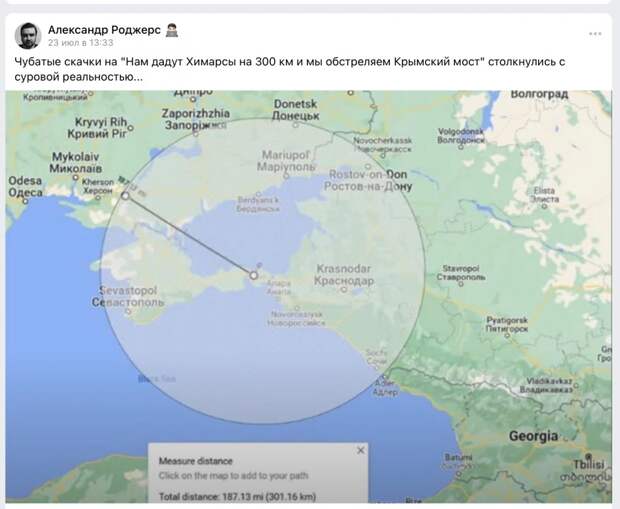Screen dimensions: 620x509
Task: Click the Sochi city label
Action: [376, 357]
